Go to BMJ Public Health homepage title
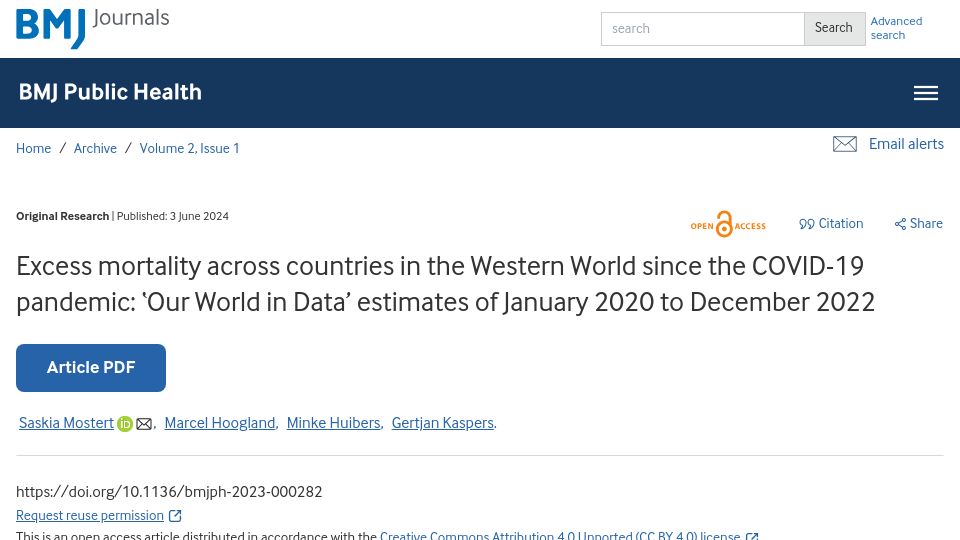The height and width of the screenshot is (540, 960). [x=110, y=92]
